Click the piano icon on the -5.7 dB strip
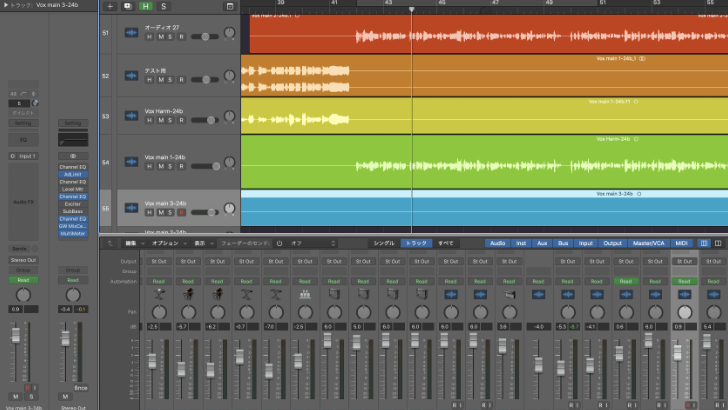The width and height of the screenshot is (728, 410). [188, 294]
